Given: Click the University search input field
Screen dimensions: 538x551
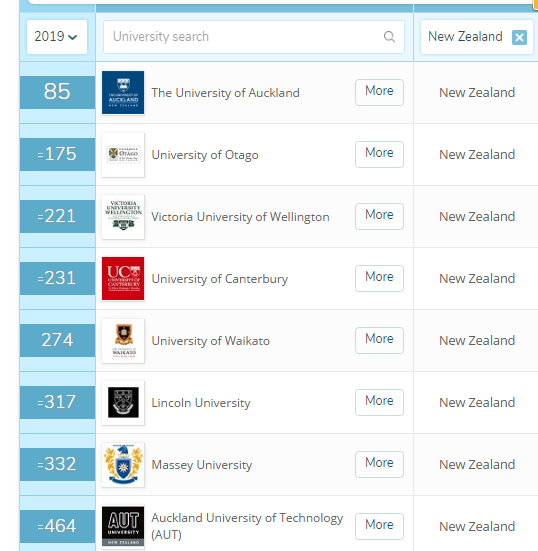Looking at the screenshot, I should tap(254, 37).
